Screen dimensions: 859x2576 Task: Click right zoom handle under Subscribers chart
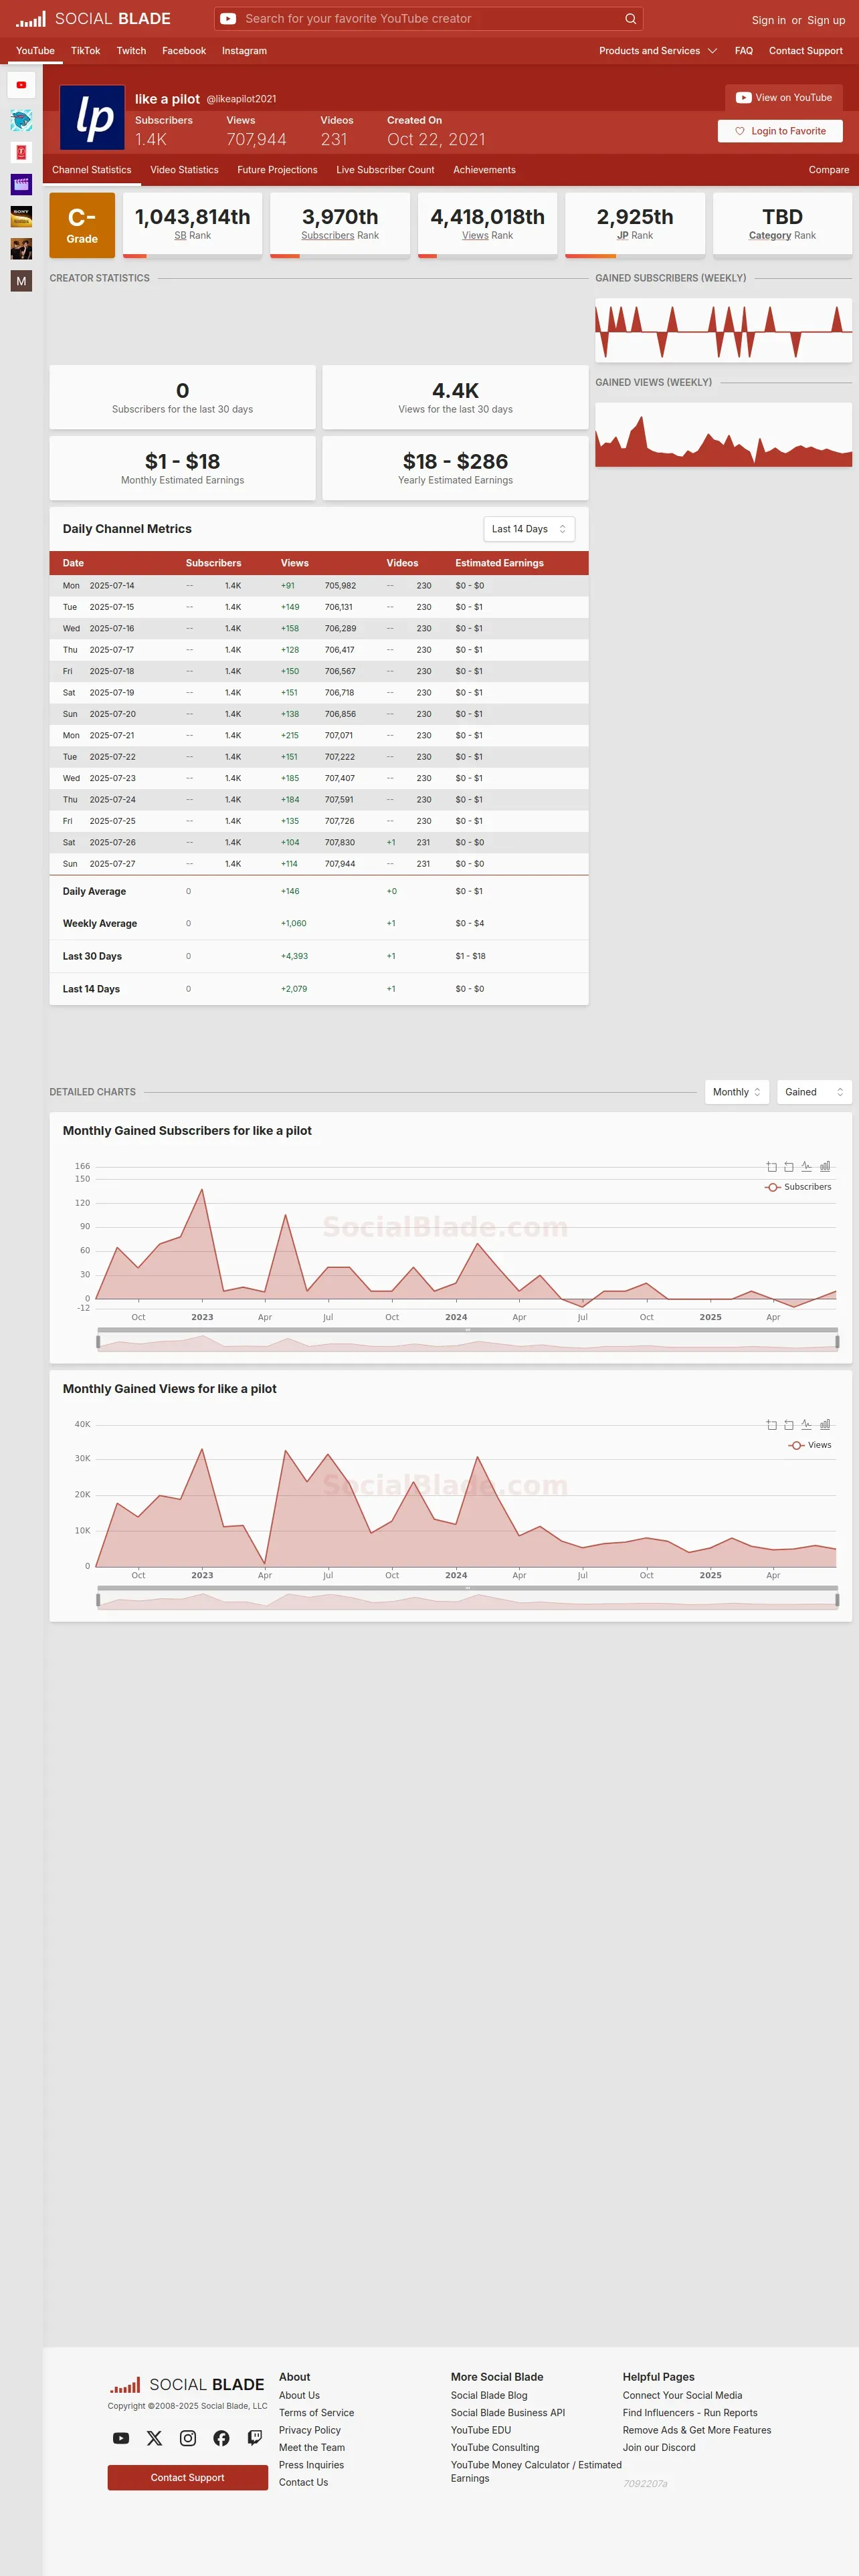tap(837, 1342)
